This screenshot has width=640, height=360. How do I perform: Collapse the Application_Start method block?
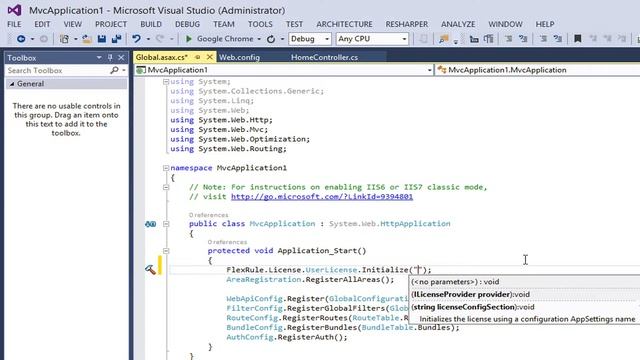(166, 251)
